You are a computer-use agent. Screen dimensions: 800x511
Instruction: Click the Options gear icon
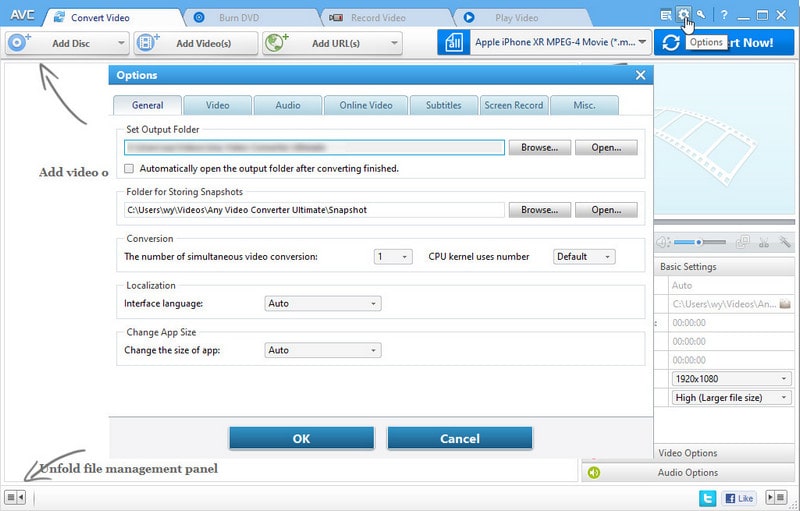click(x=684, y=15)
